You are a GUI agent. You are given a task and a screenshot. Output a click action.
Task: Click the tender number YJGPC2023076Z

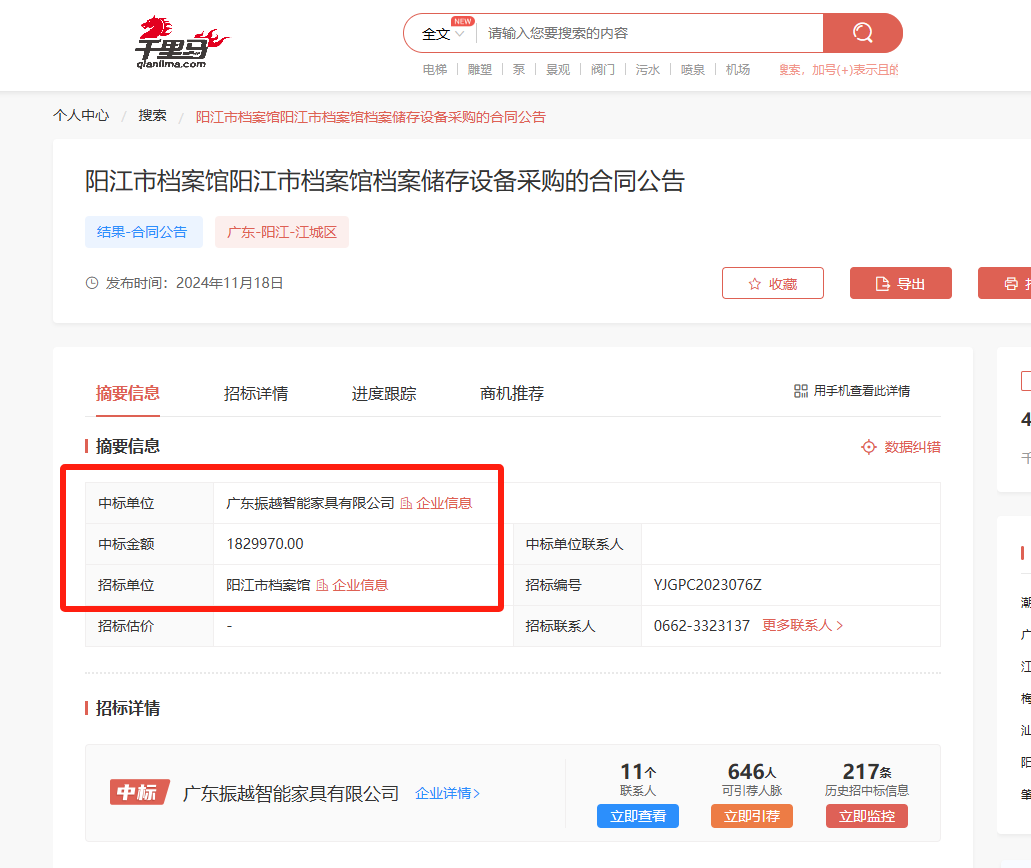tap(707, 585)
